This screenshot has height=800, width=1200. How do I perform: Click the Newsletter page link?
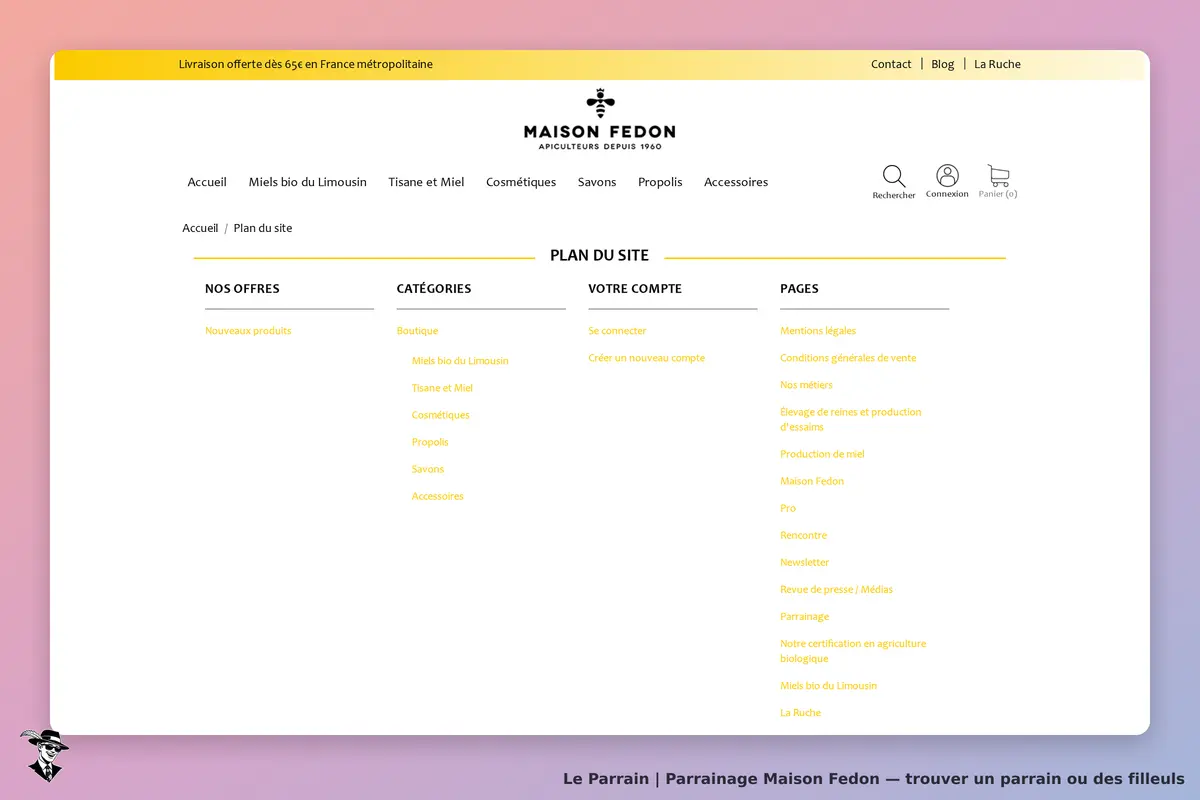[x=805, y=562]
